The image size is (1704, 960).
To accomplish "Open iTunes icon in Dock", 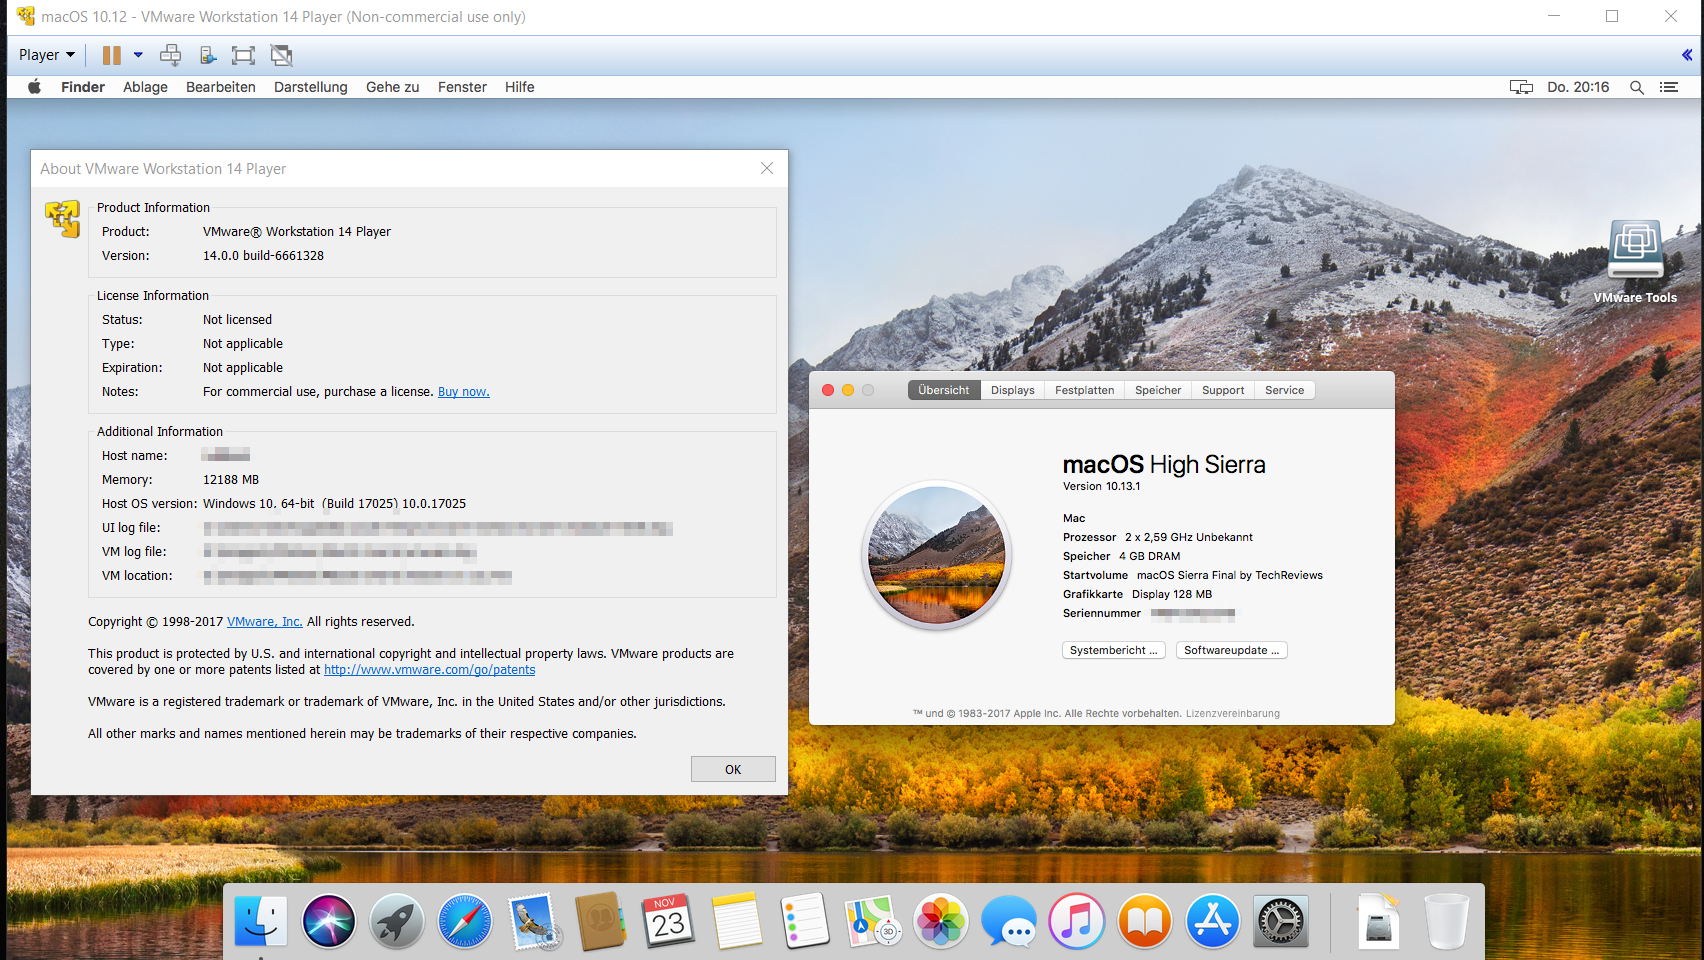I will coord(1077,921).
